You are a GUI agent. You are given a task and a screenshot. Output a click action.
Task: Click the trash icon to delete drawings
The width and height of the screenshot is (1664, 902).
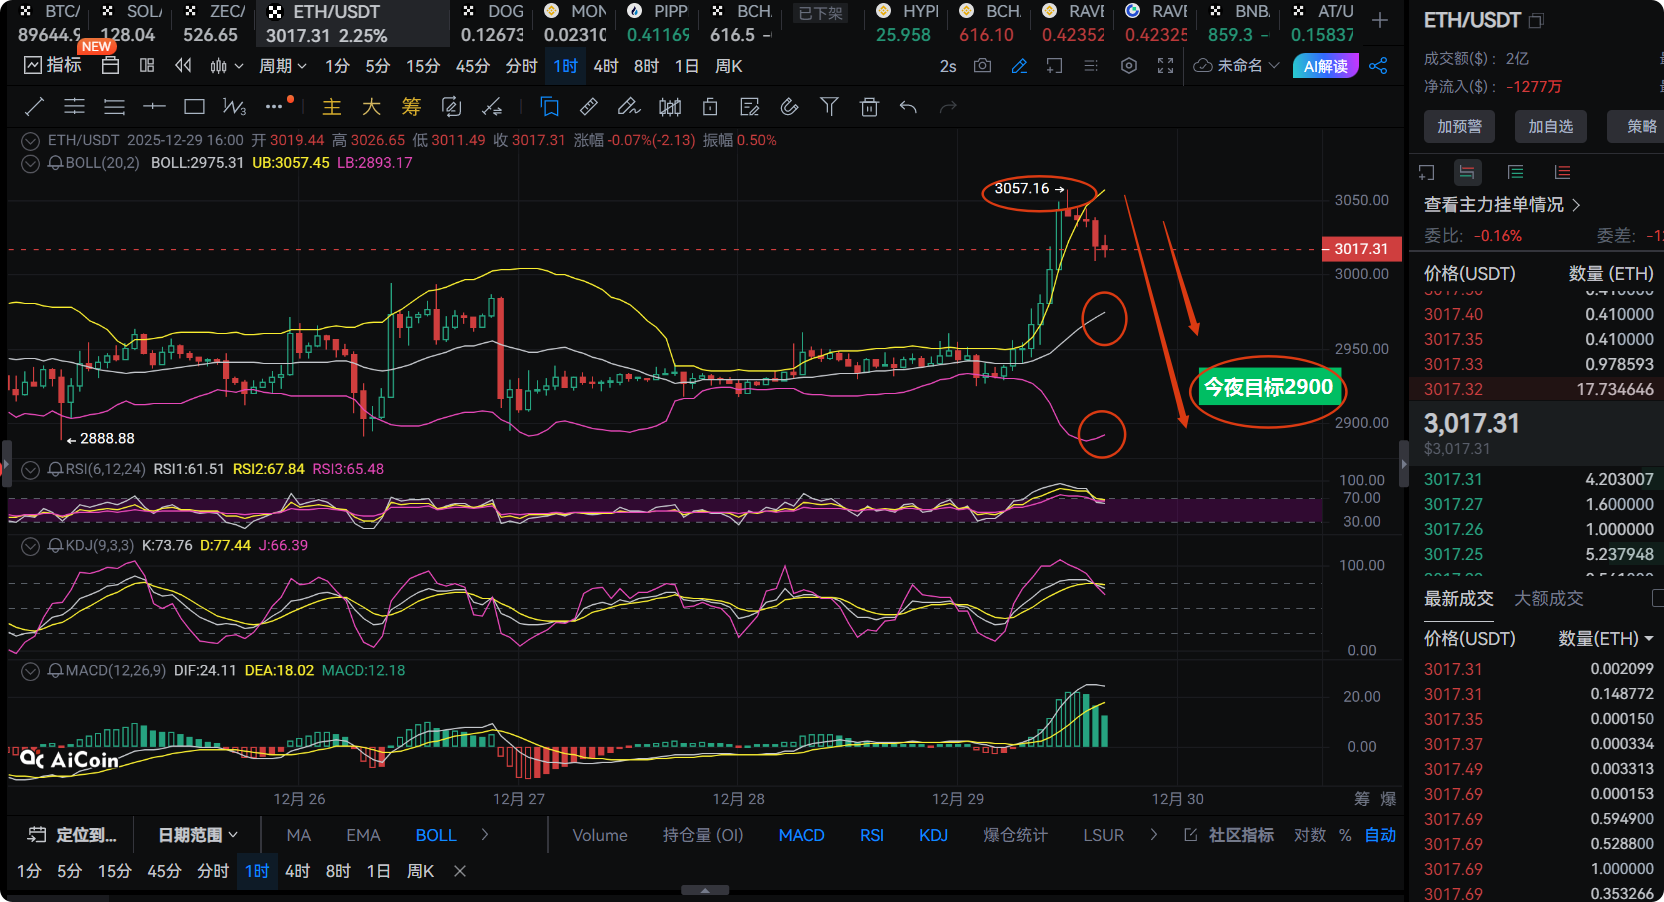pos(869,107)
